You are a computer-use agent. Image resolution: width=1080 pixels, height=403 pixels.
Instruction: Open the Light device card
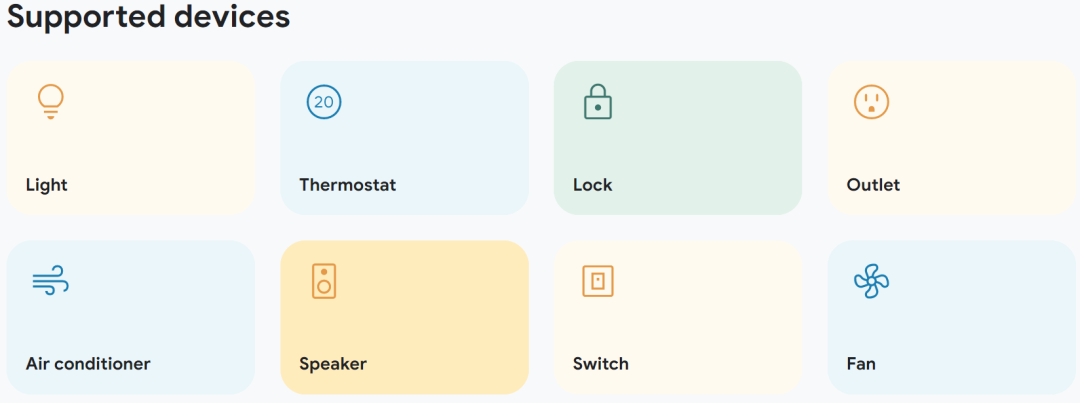point(131,138)
